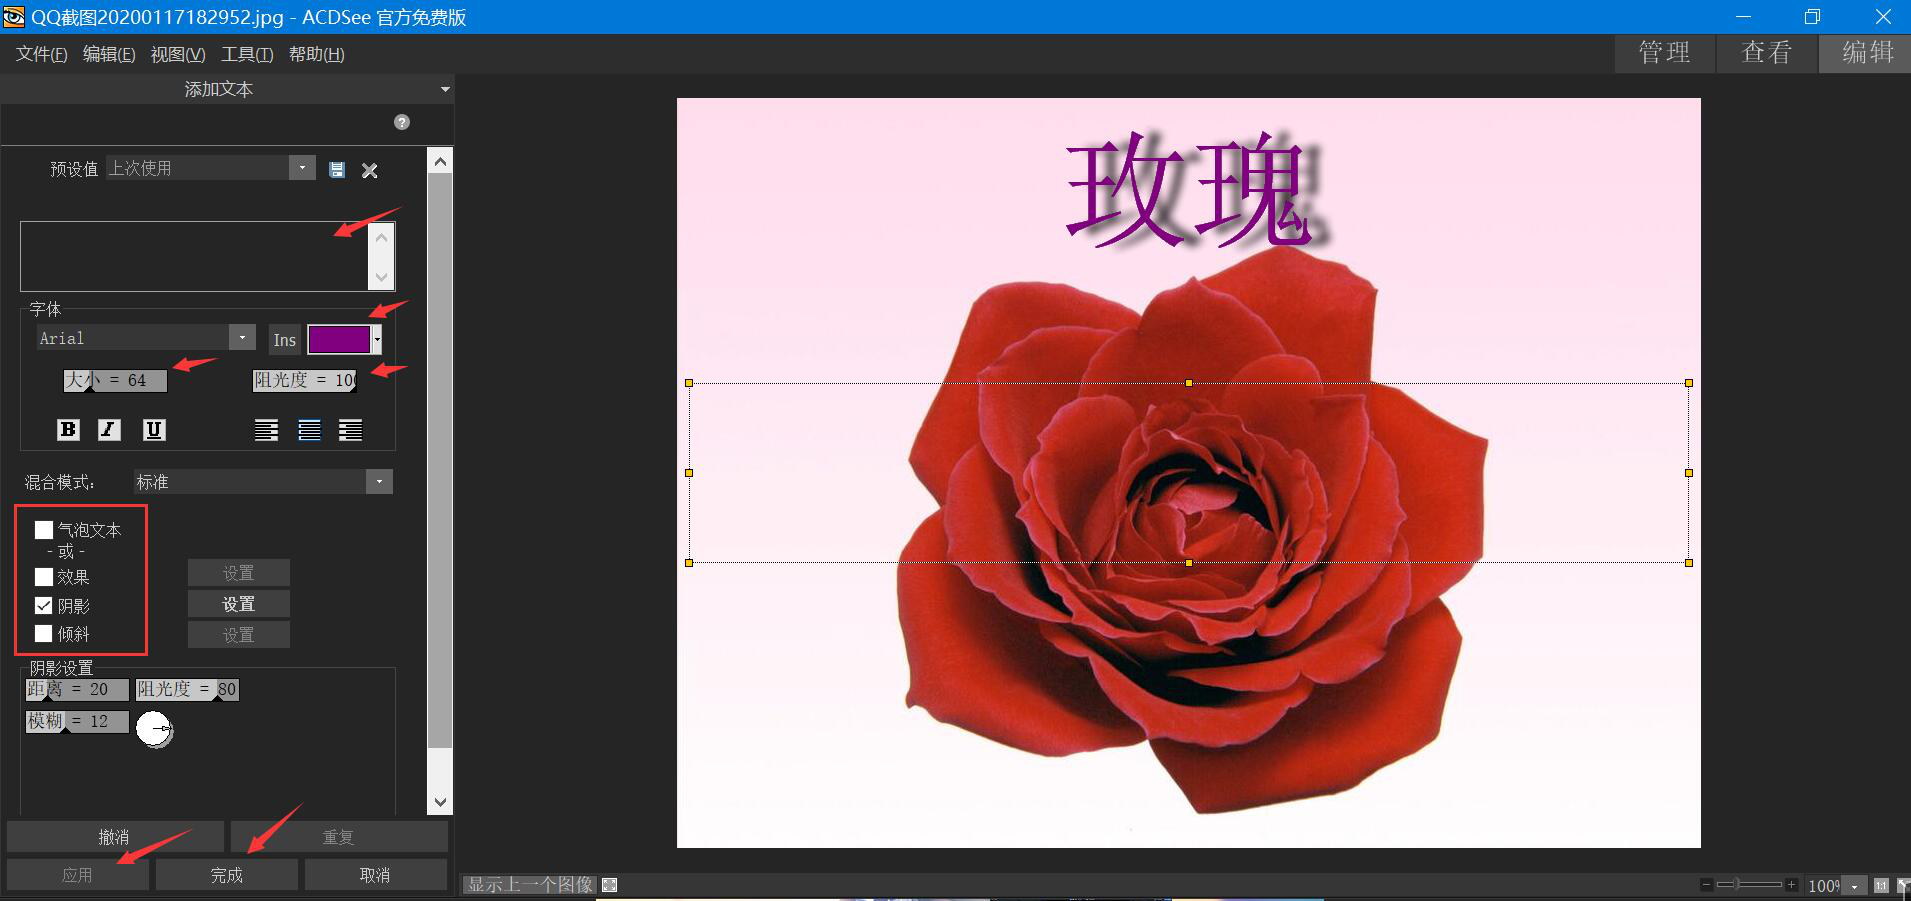Uncheck the 阴影 shadow checkbox
Screen dimensions: 1911x901
point(44,606)
